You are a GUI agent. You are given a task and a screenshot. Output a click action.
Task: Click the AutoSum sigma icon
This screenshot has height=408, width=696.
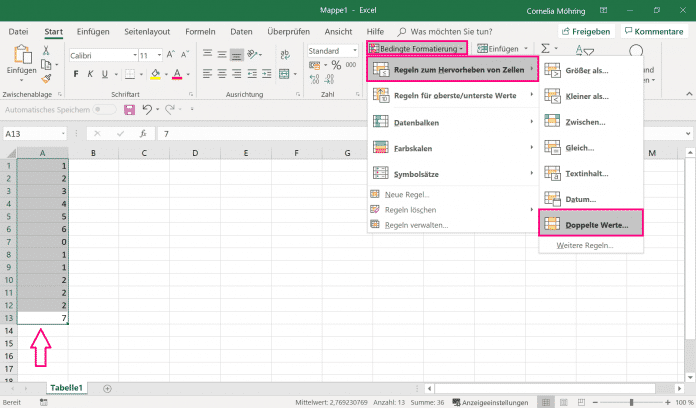click(545, 48)
